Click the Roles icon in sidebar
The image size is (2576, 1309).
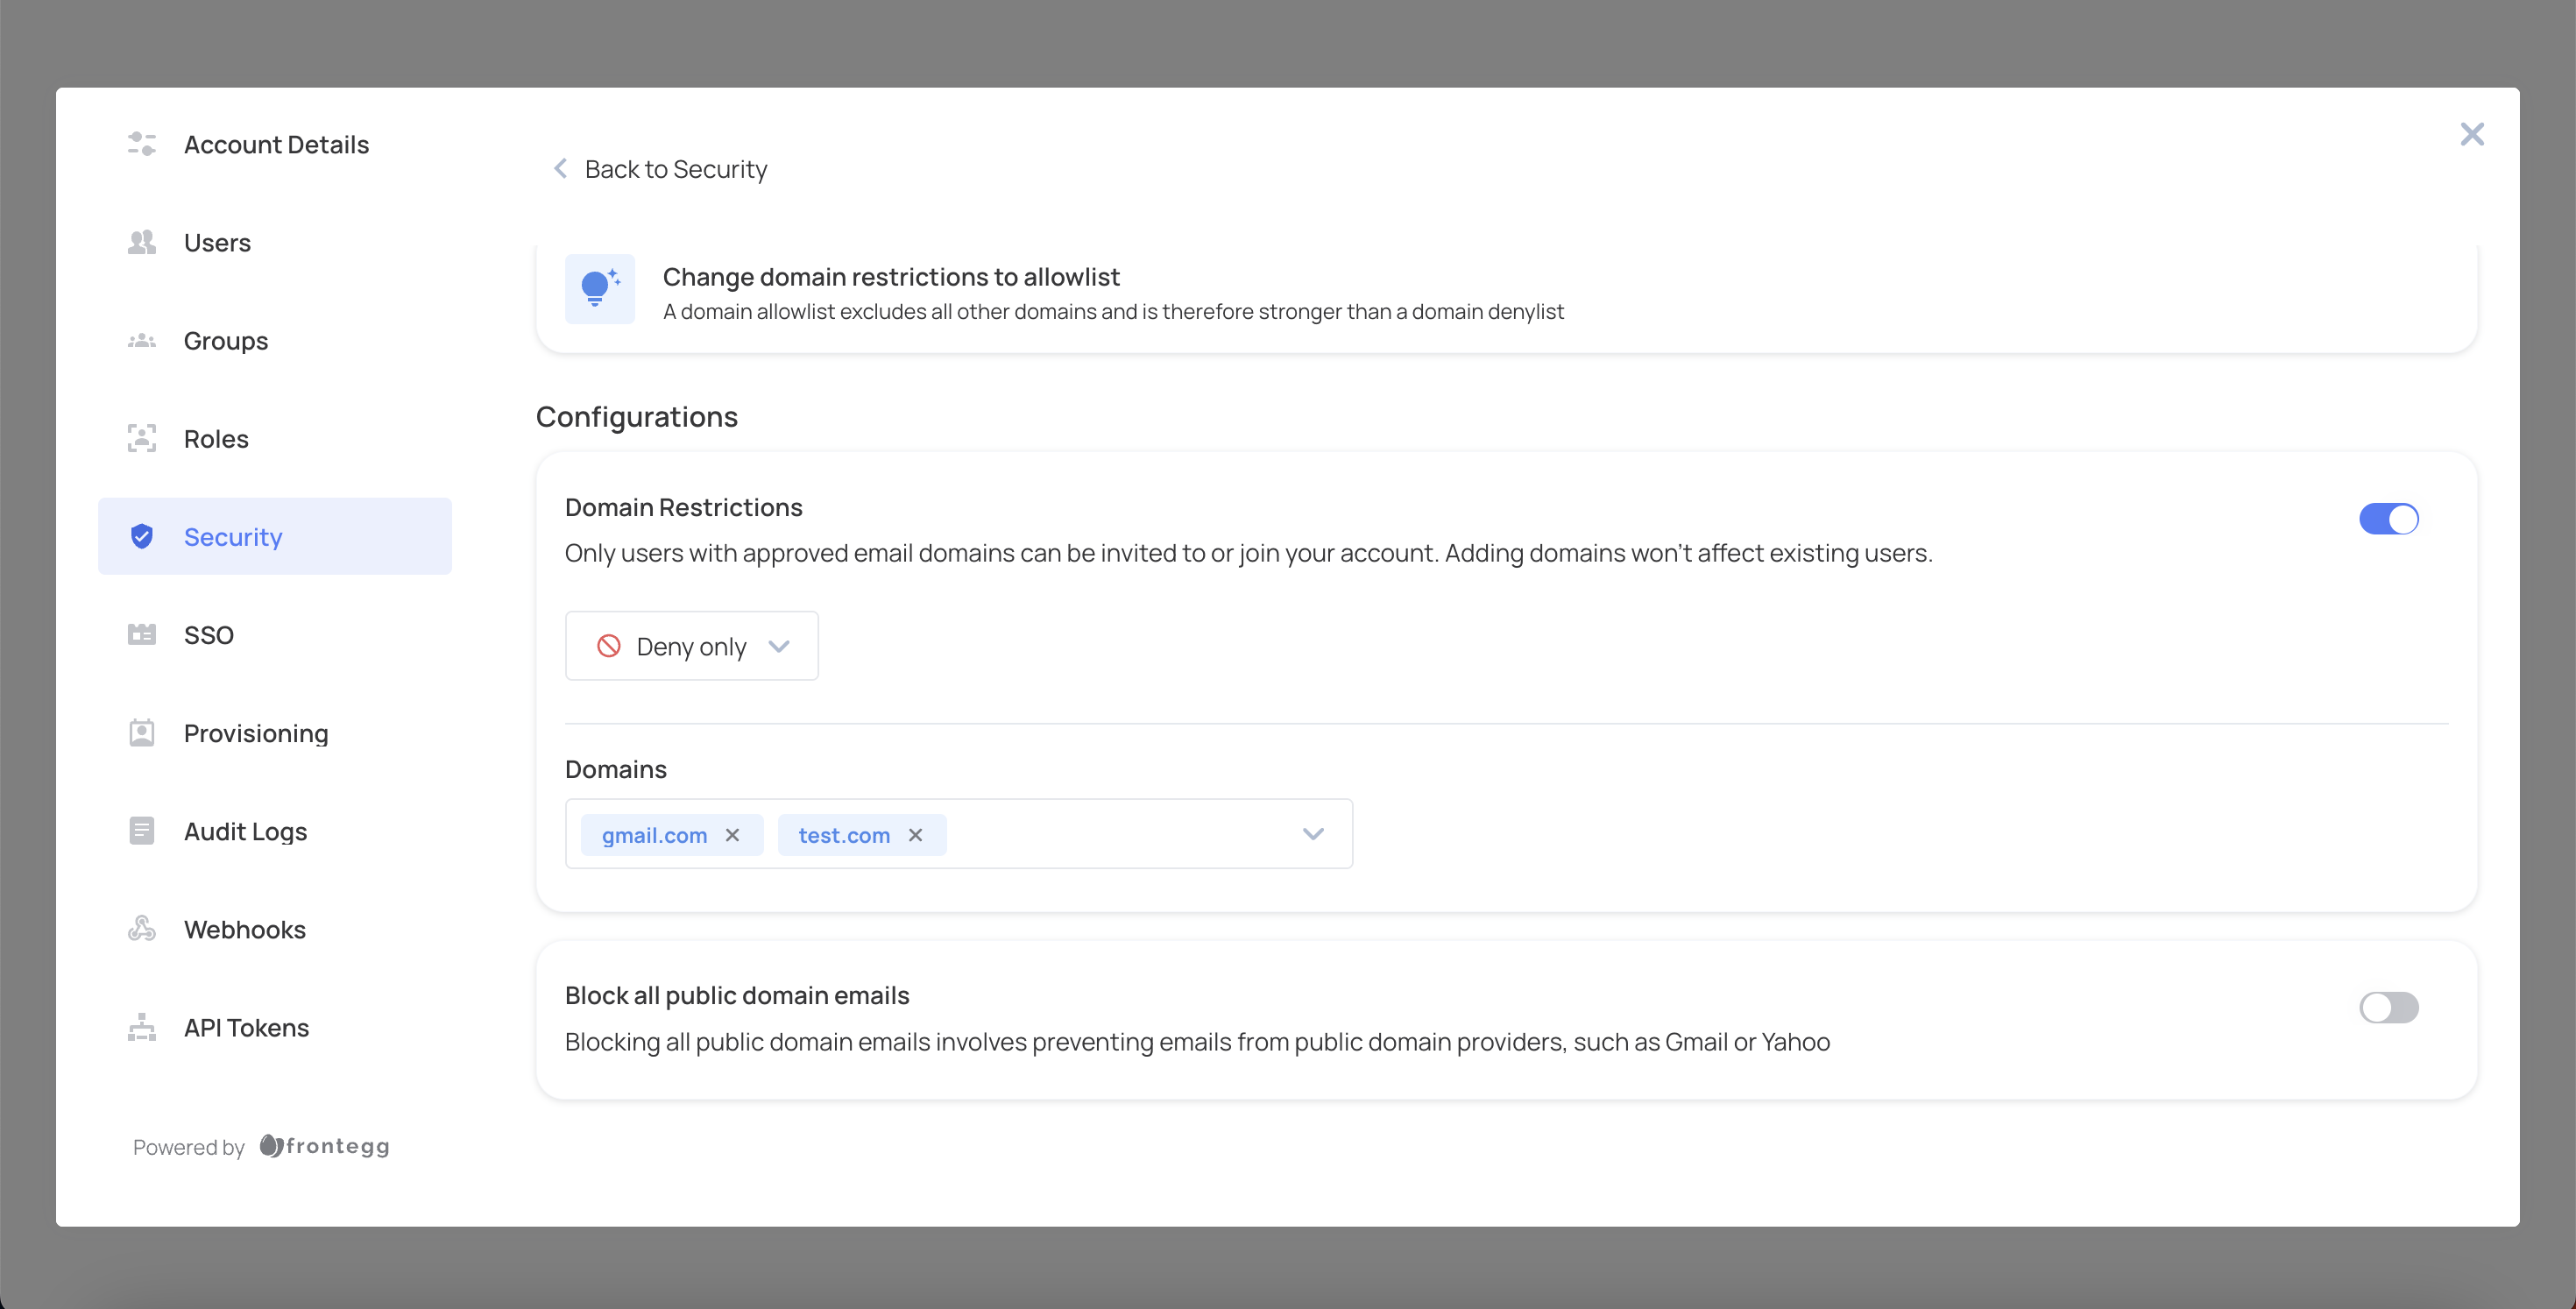pyautogui.click(x=142, y=439)
